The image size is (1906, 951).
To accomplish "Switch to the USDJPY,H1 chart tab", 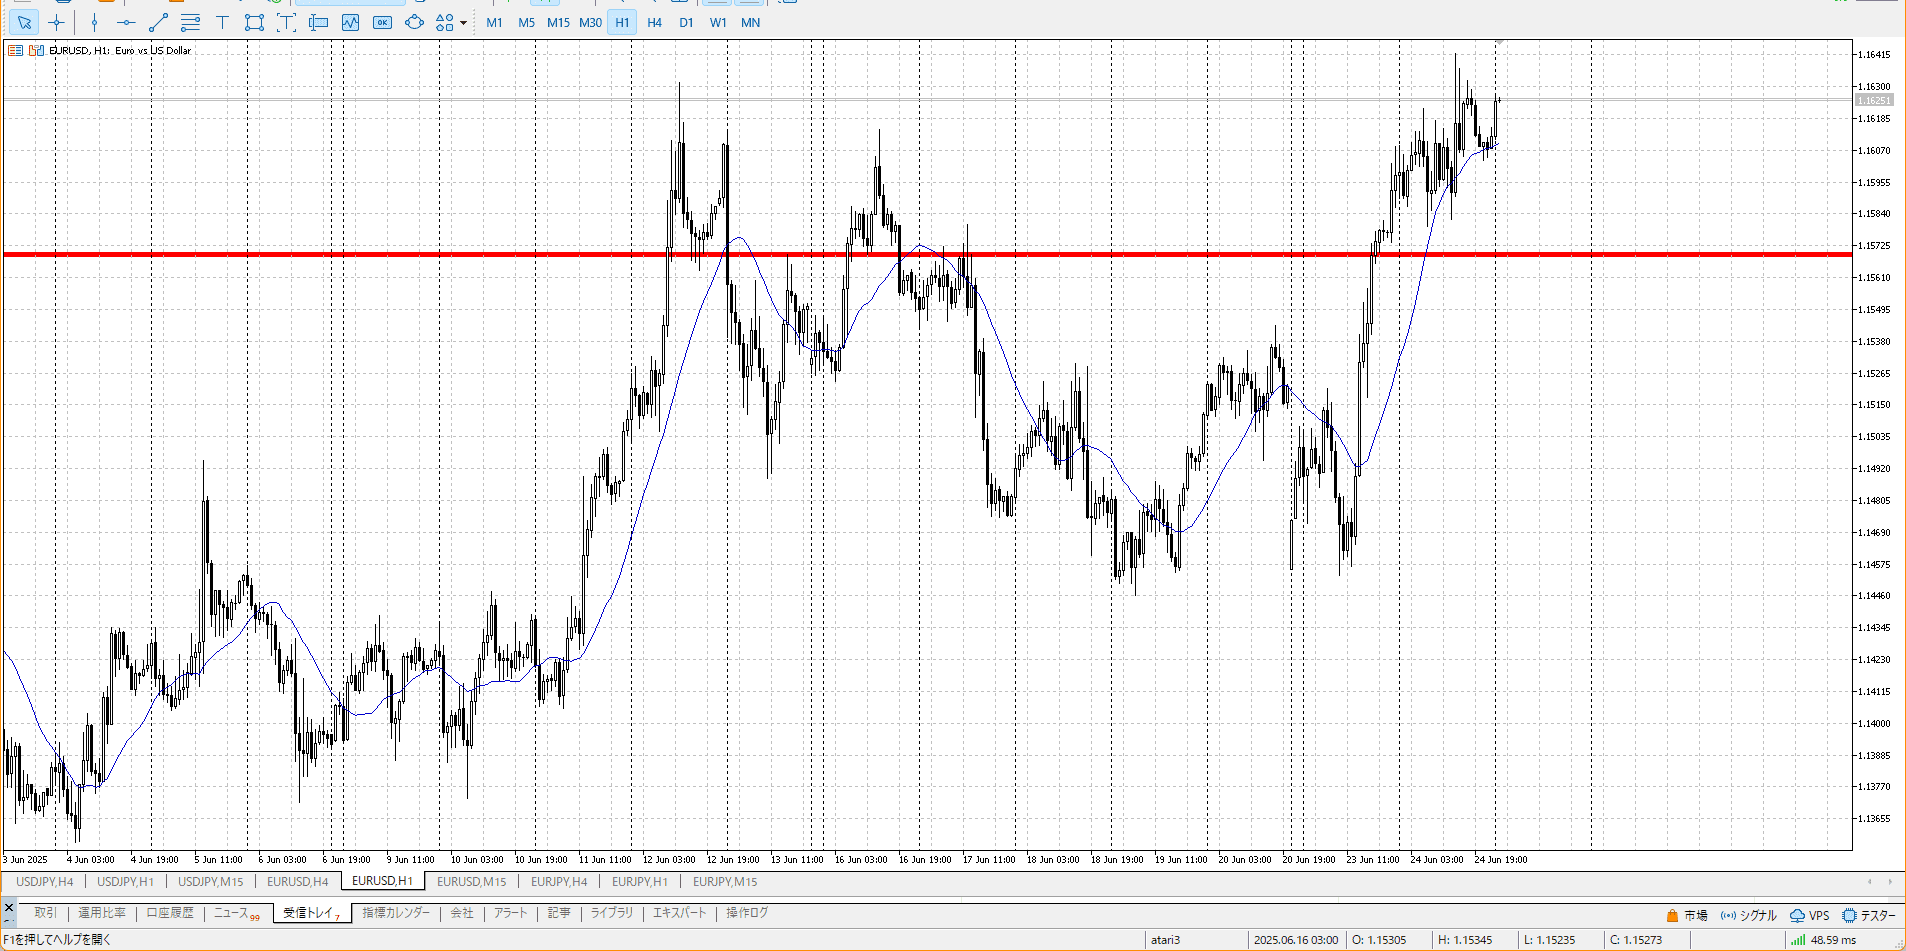I will tap(125, 881).
